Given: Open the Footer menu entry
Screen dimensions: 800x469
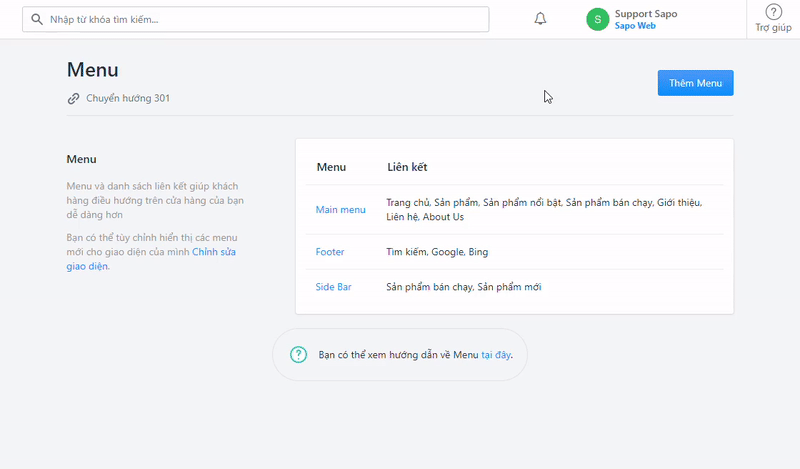Looking at the screenshot, I should coord(330,252).
